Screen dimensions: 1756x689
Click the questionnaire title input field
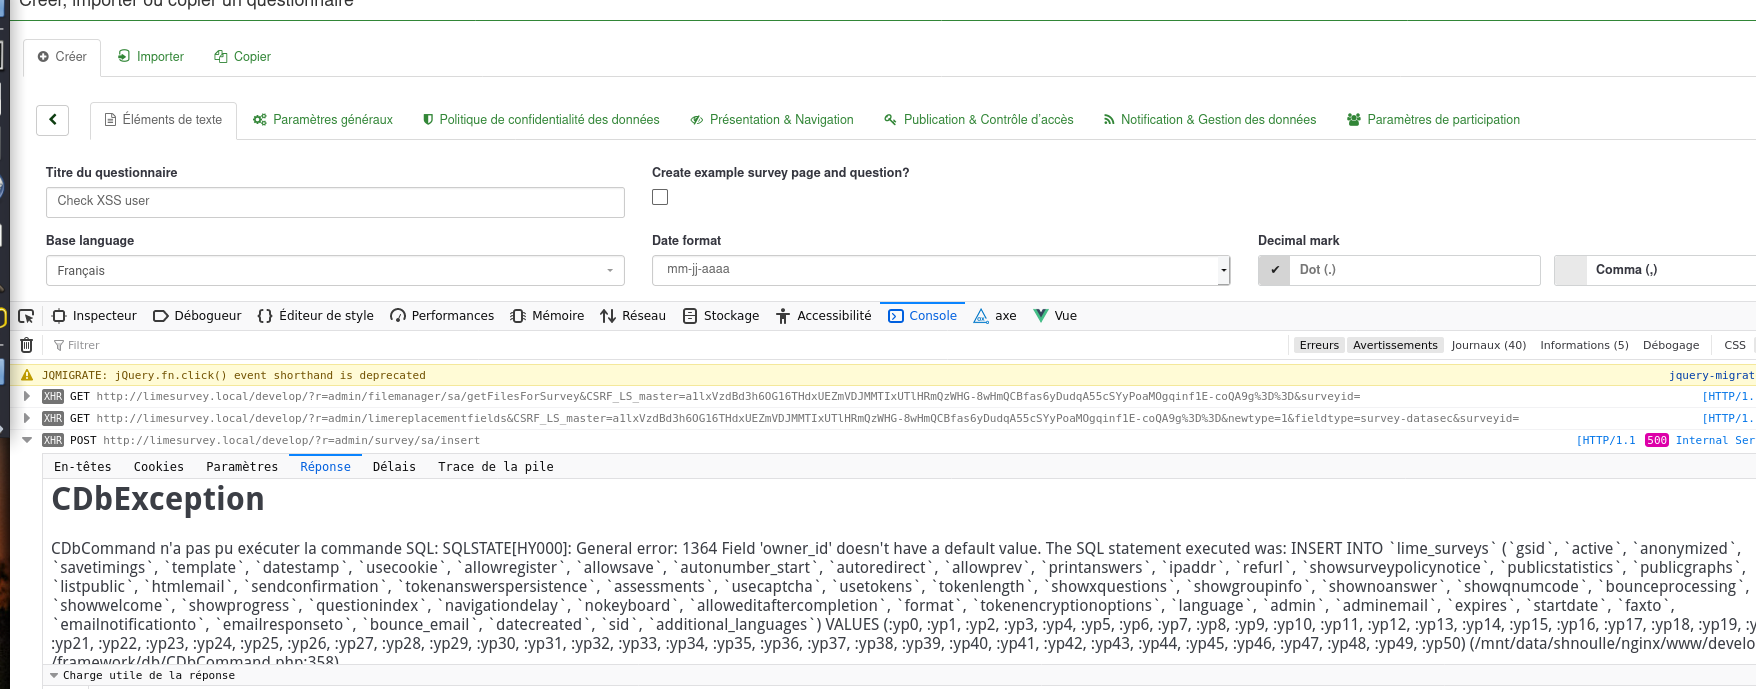[335, 202]
